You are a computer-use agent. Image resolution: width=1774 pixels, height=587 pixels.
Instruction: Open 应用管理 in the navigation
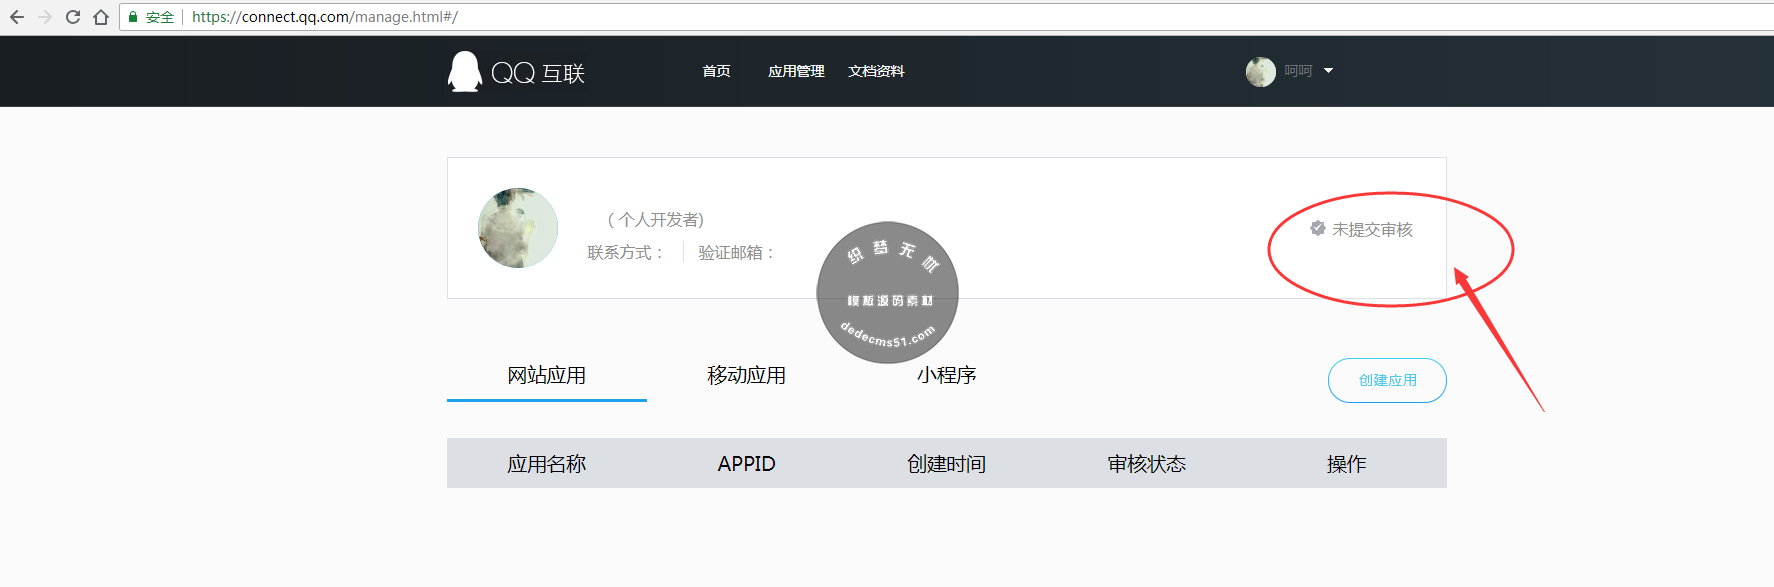point(796,71)
